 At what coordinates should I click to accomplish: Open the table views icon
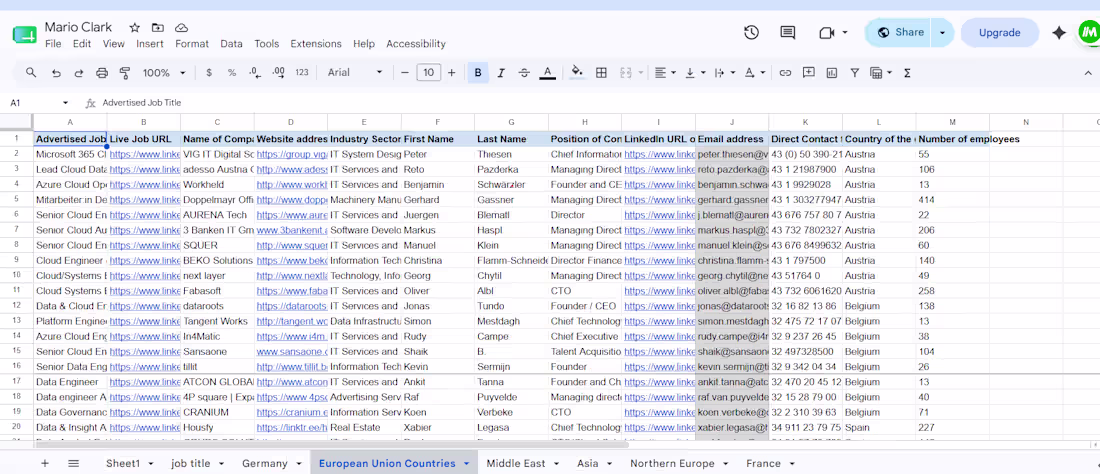[876, 72]
